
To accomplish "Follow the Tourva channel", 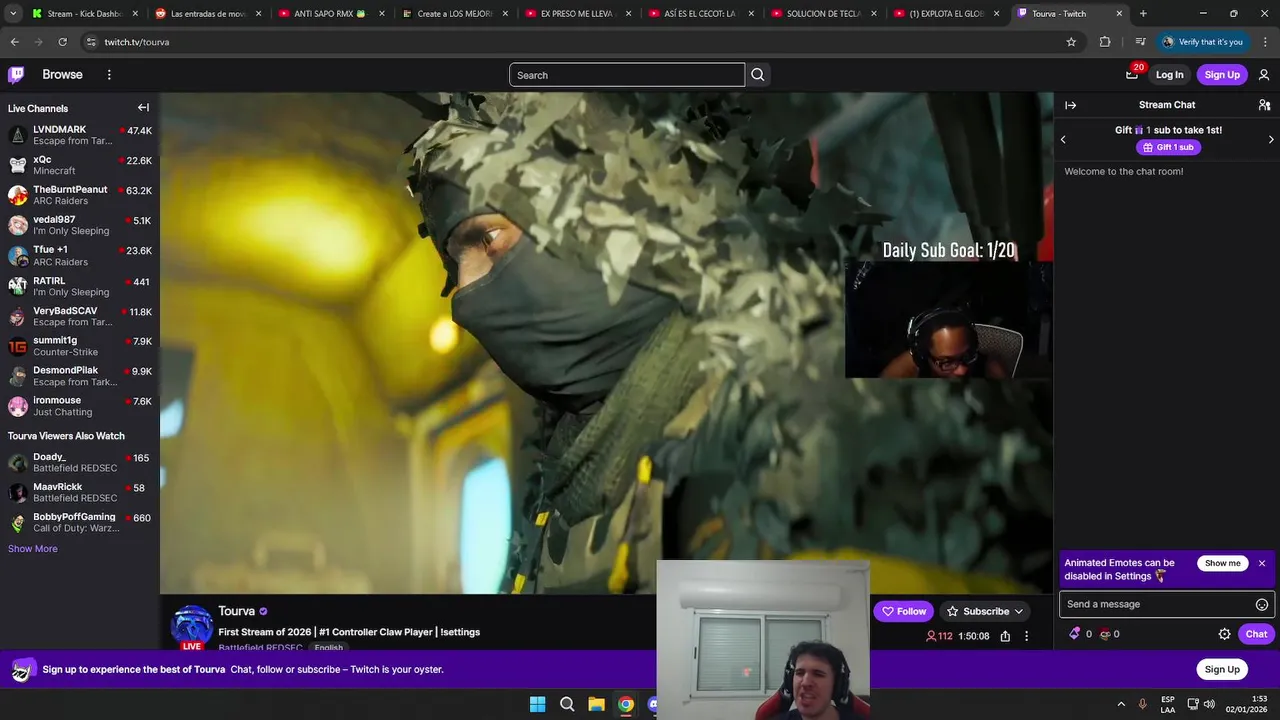I will click(x=904, y=611).
